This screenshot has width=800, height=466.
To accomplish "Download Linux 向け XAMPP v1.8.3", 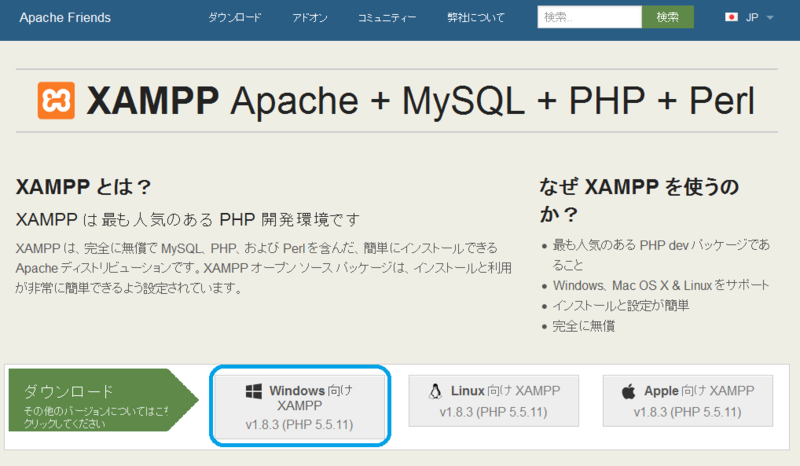I will coord(493,401).
